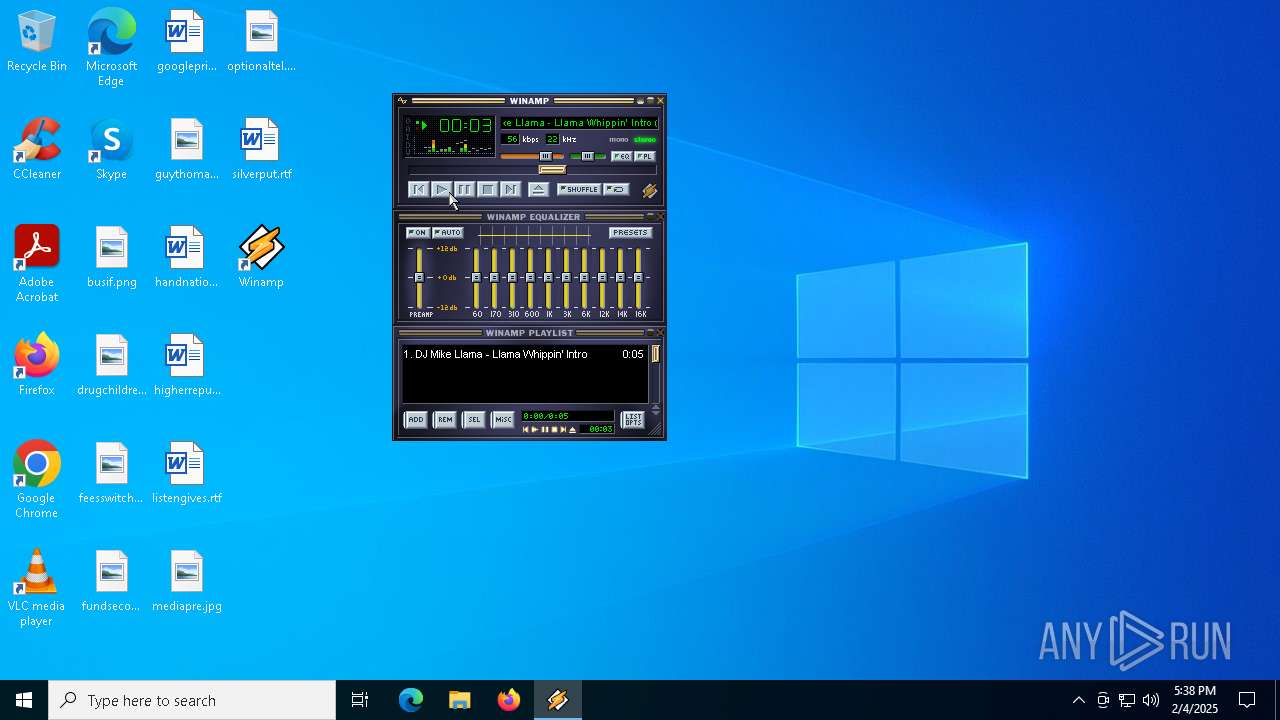Select mediapre.jpg file on desktop
The width and height of the screenshot is (1280, 720).
click(x=187, y=582)
